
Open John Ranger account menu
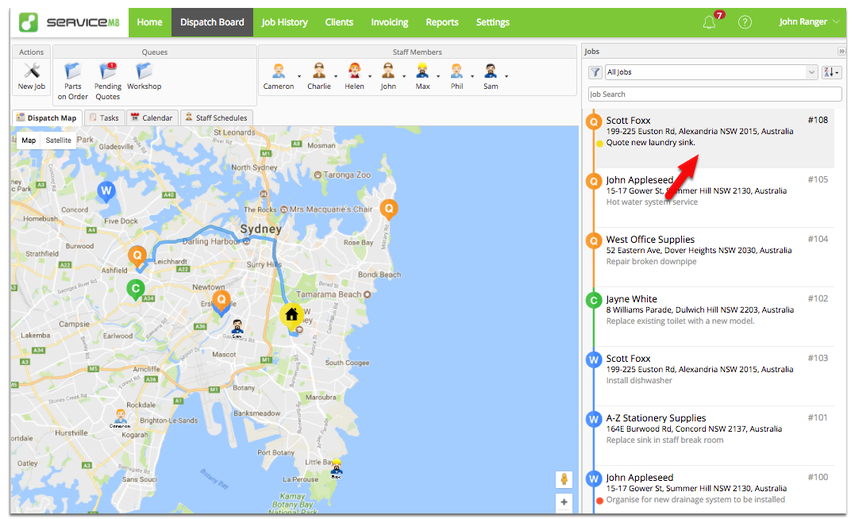(x=810, y=22)
